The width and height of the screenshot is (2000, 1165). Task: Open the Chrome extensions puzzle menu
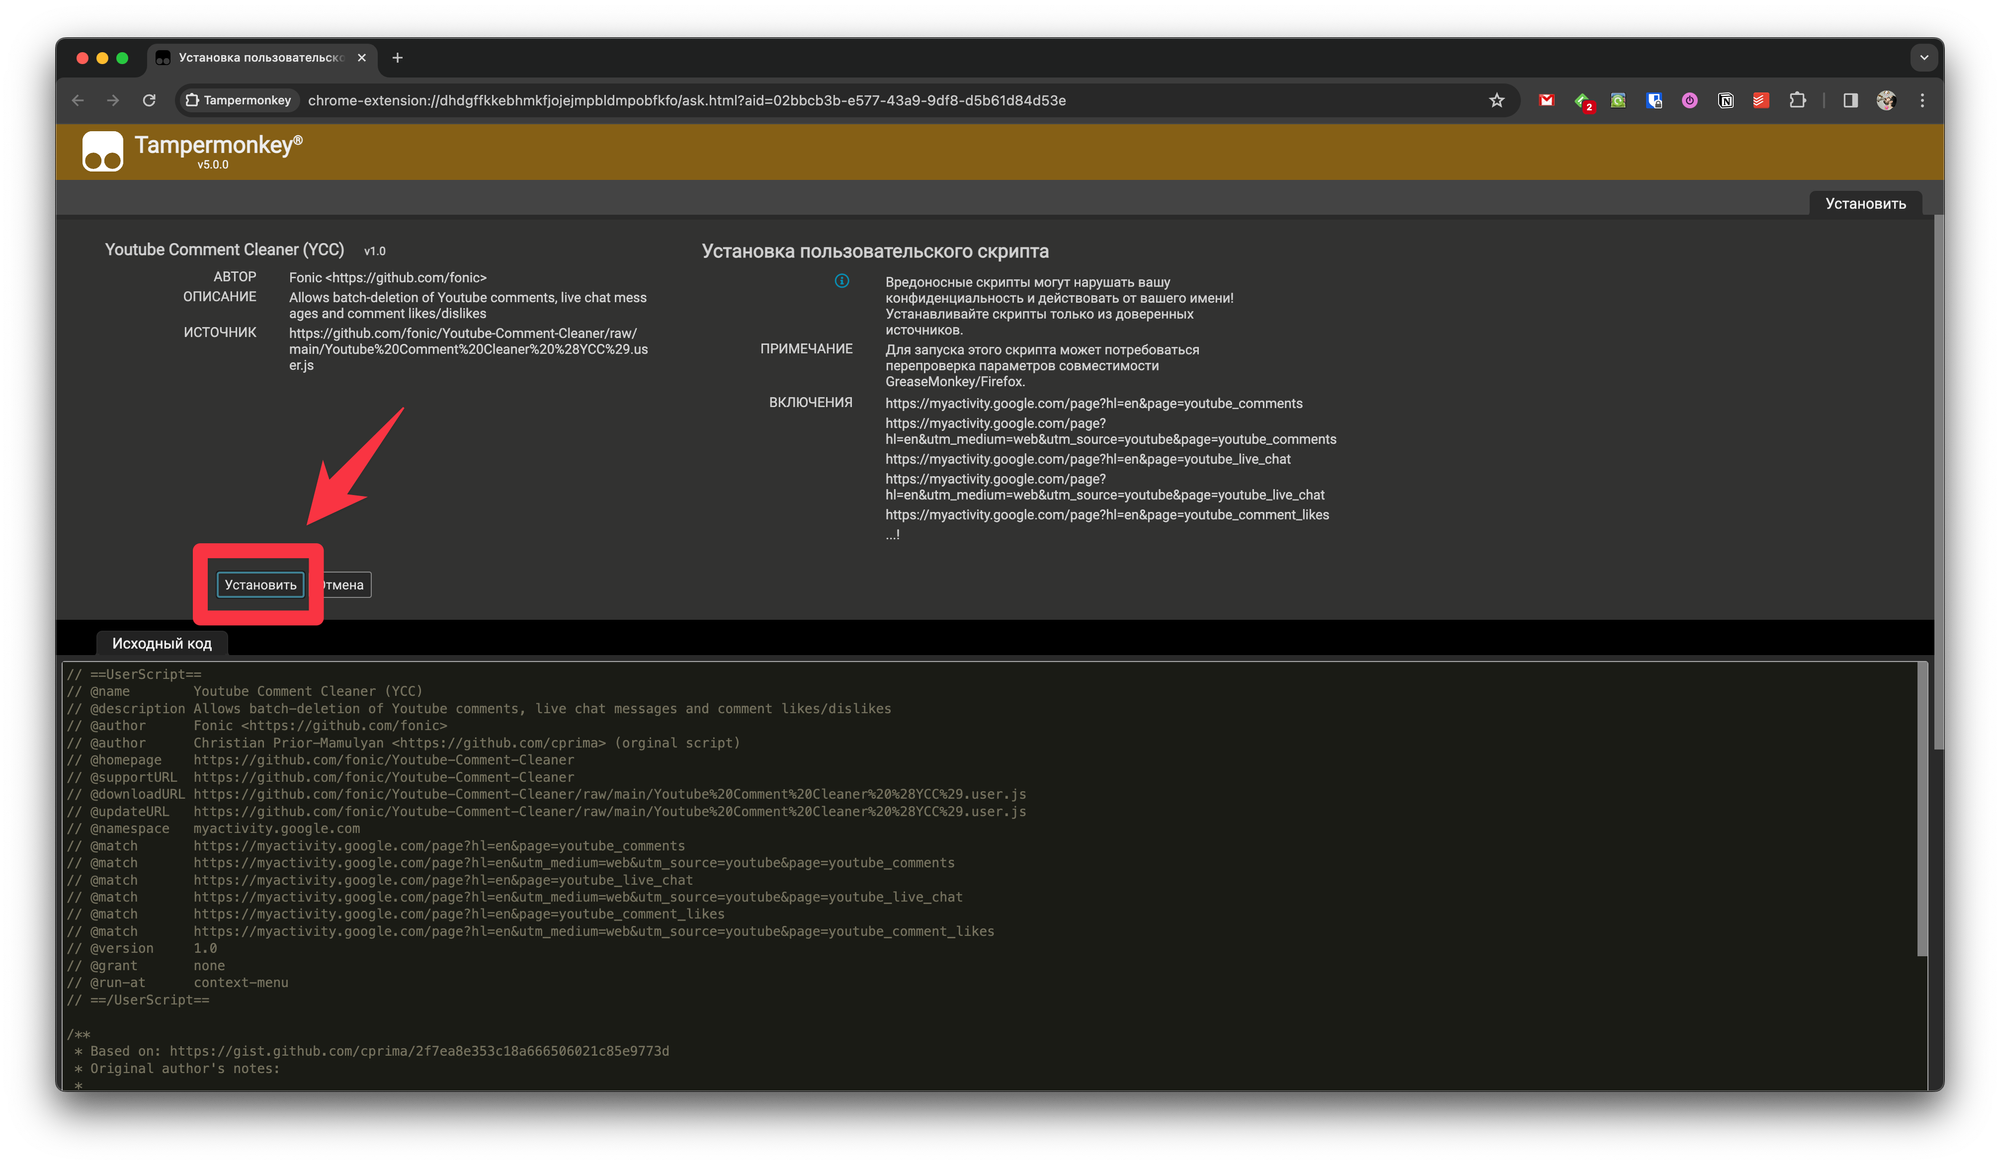click(x=1797, y=100)
